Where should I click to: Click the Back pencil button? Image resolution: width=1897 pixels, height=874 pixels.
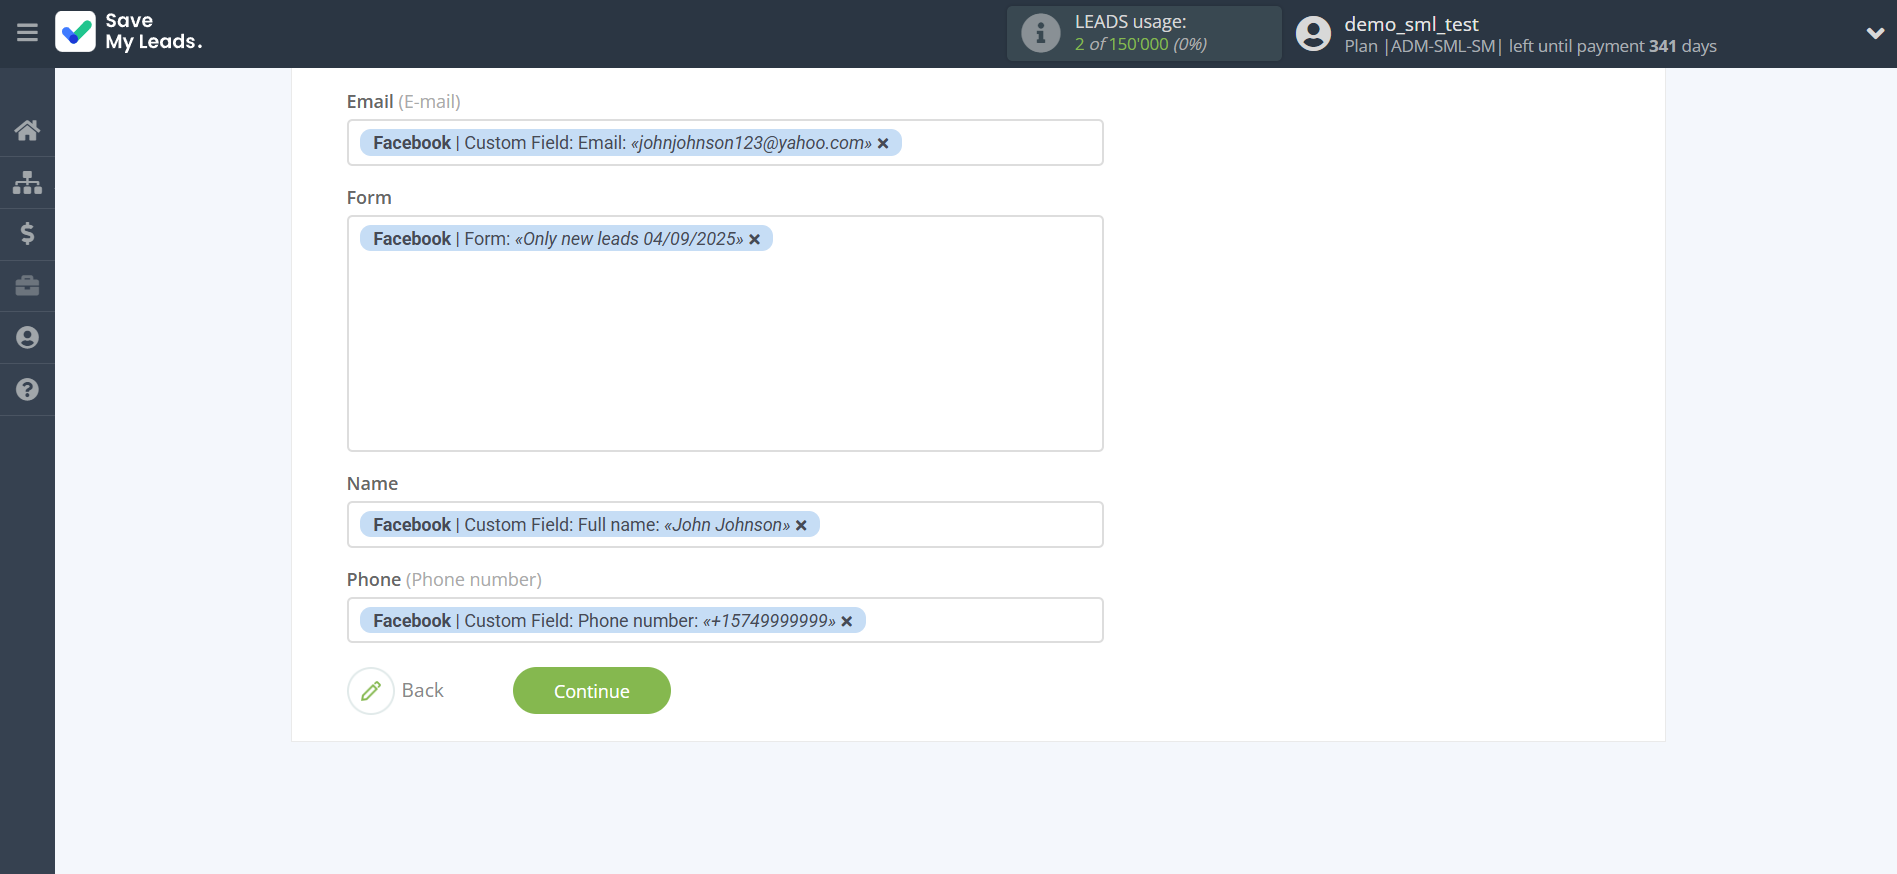click(371, 691)
